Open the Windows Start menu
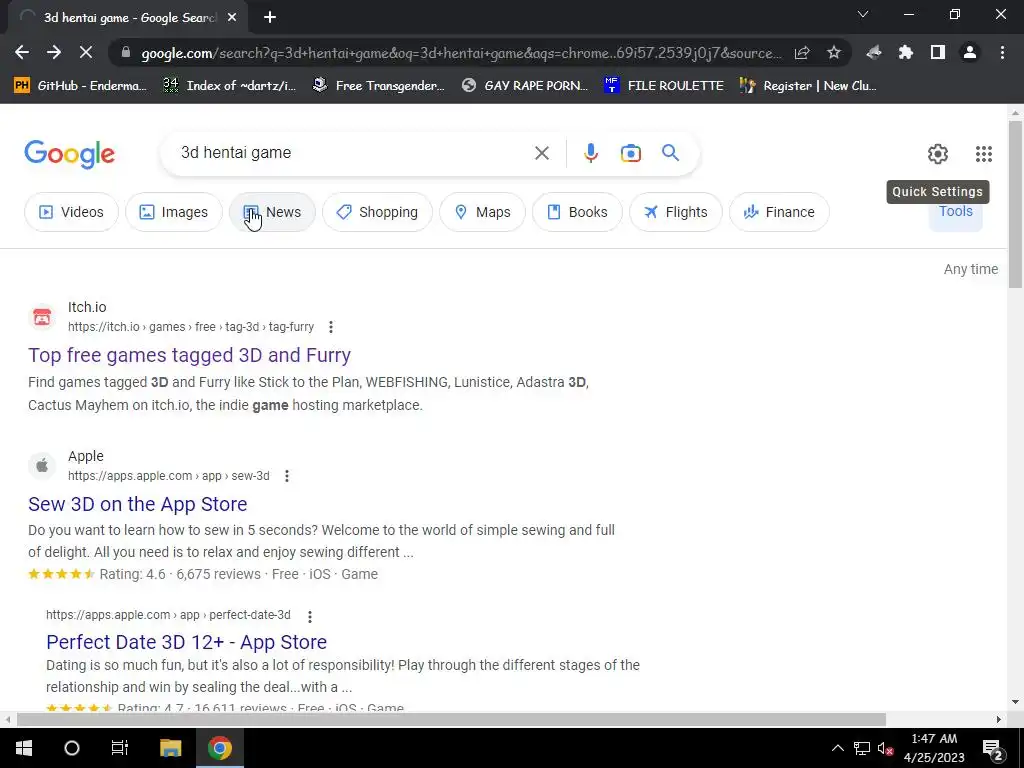The width and height of the screenshot is (1024, 768). (x=24, y=748)
